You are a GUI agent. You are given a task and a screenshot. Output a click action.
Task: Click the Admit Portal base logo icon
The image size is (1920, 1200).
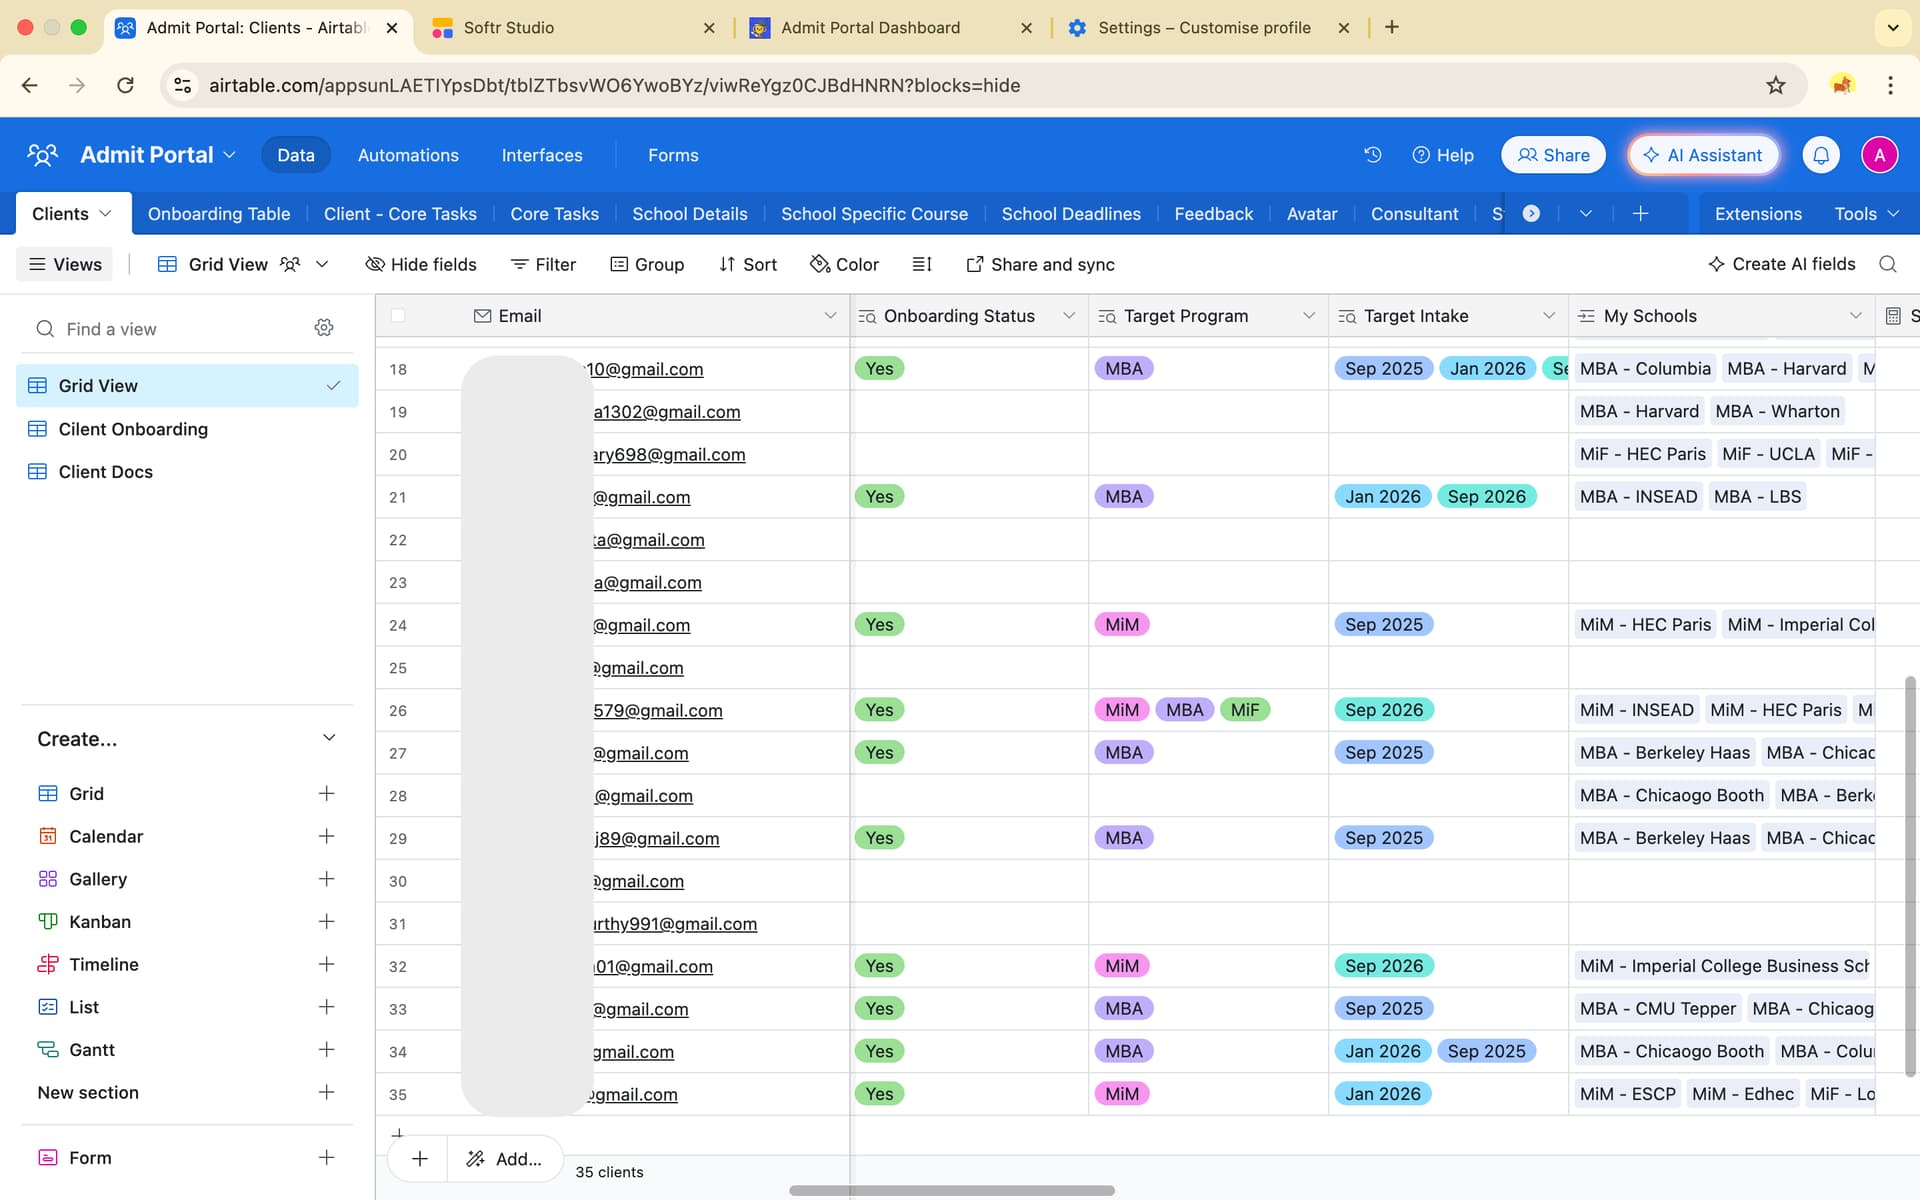42,155
